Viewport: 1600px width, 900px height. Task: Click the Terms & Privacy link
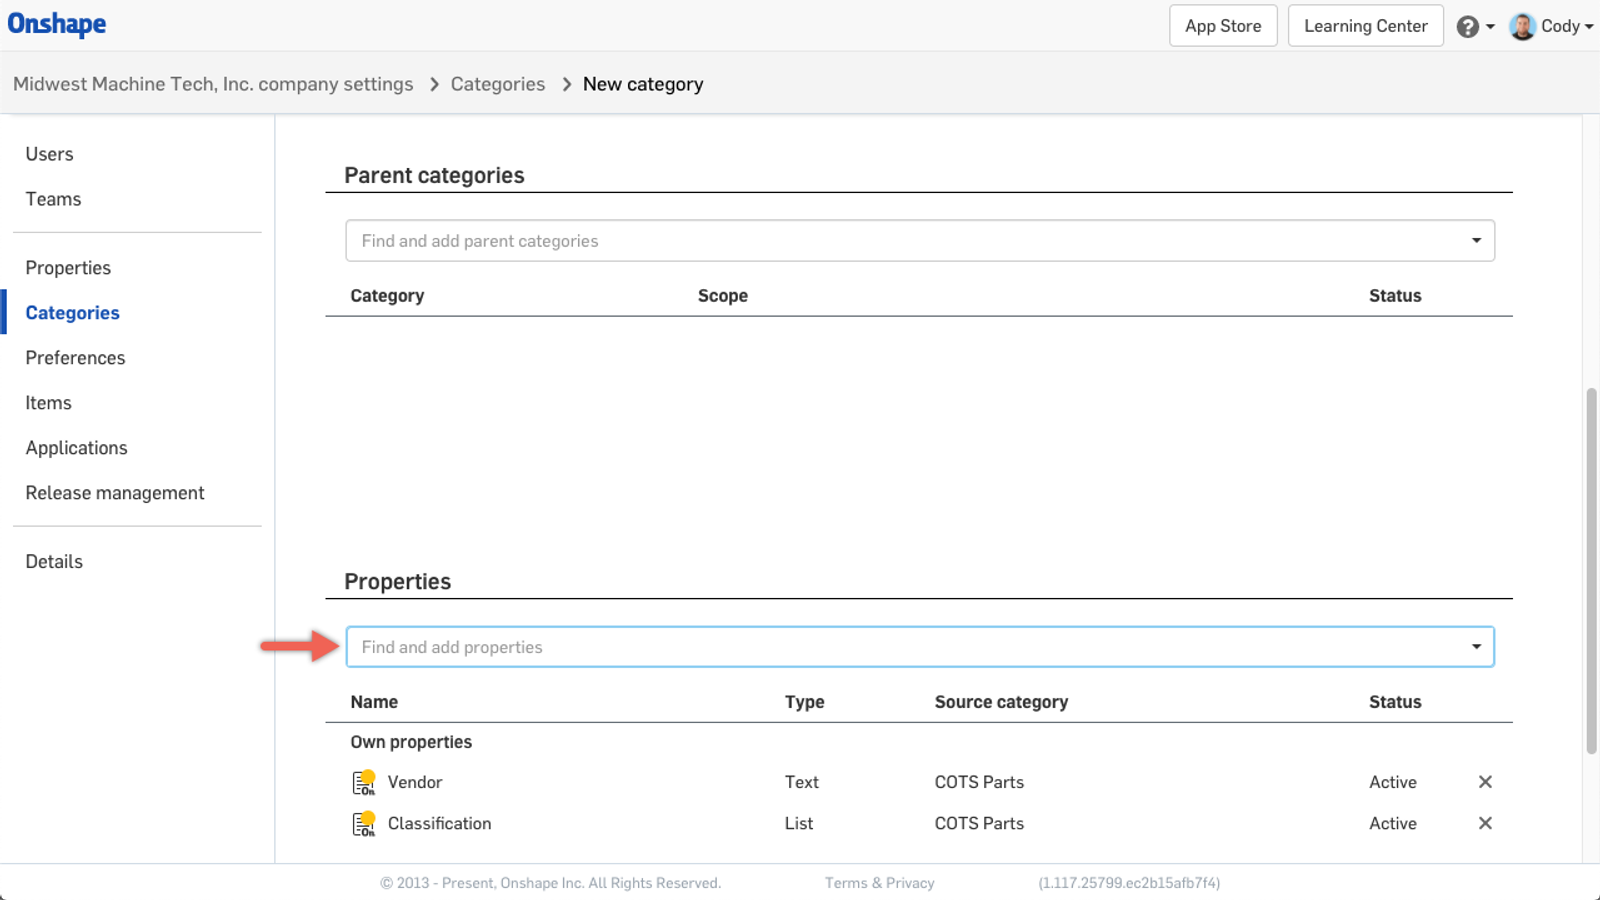[879, 882]
